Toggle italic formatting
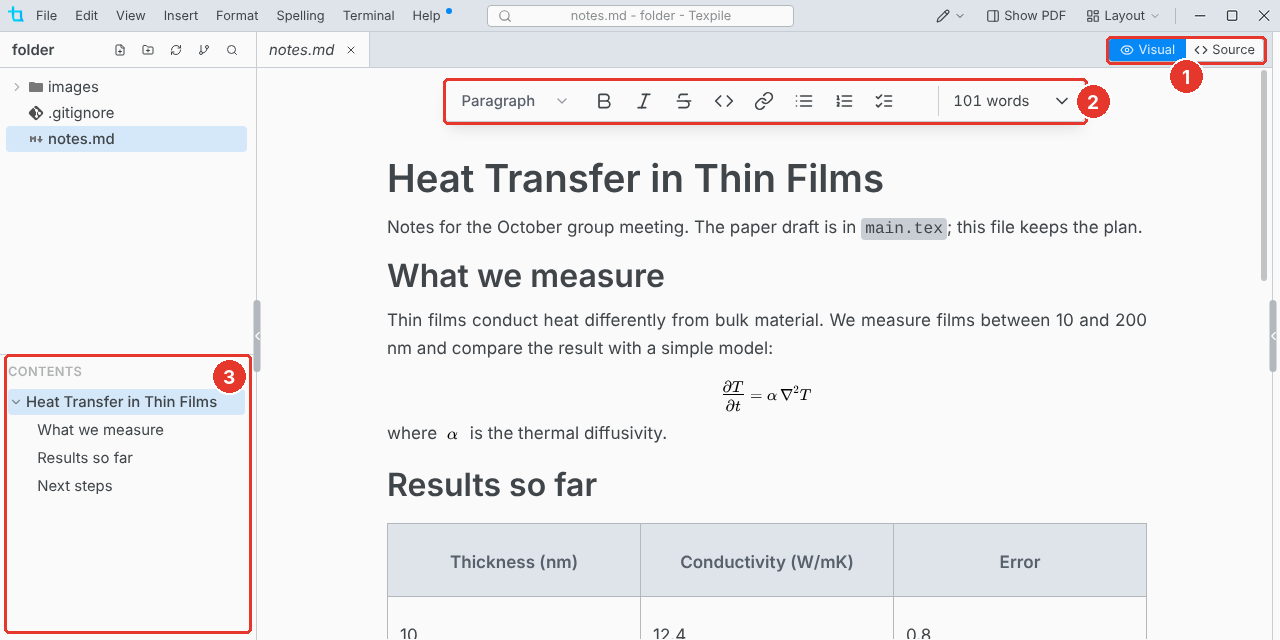 pyautogui.click(x=644, y=101)
